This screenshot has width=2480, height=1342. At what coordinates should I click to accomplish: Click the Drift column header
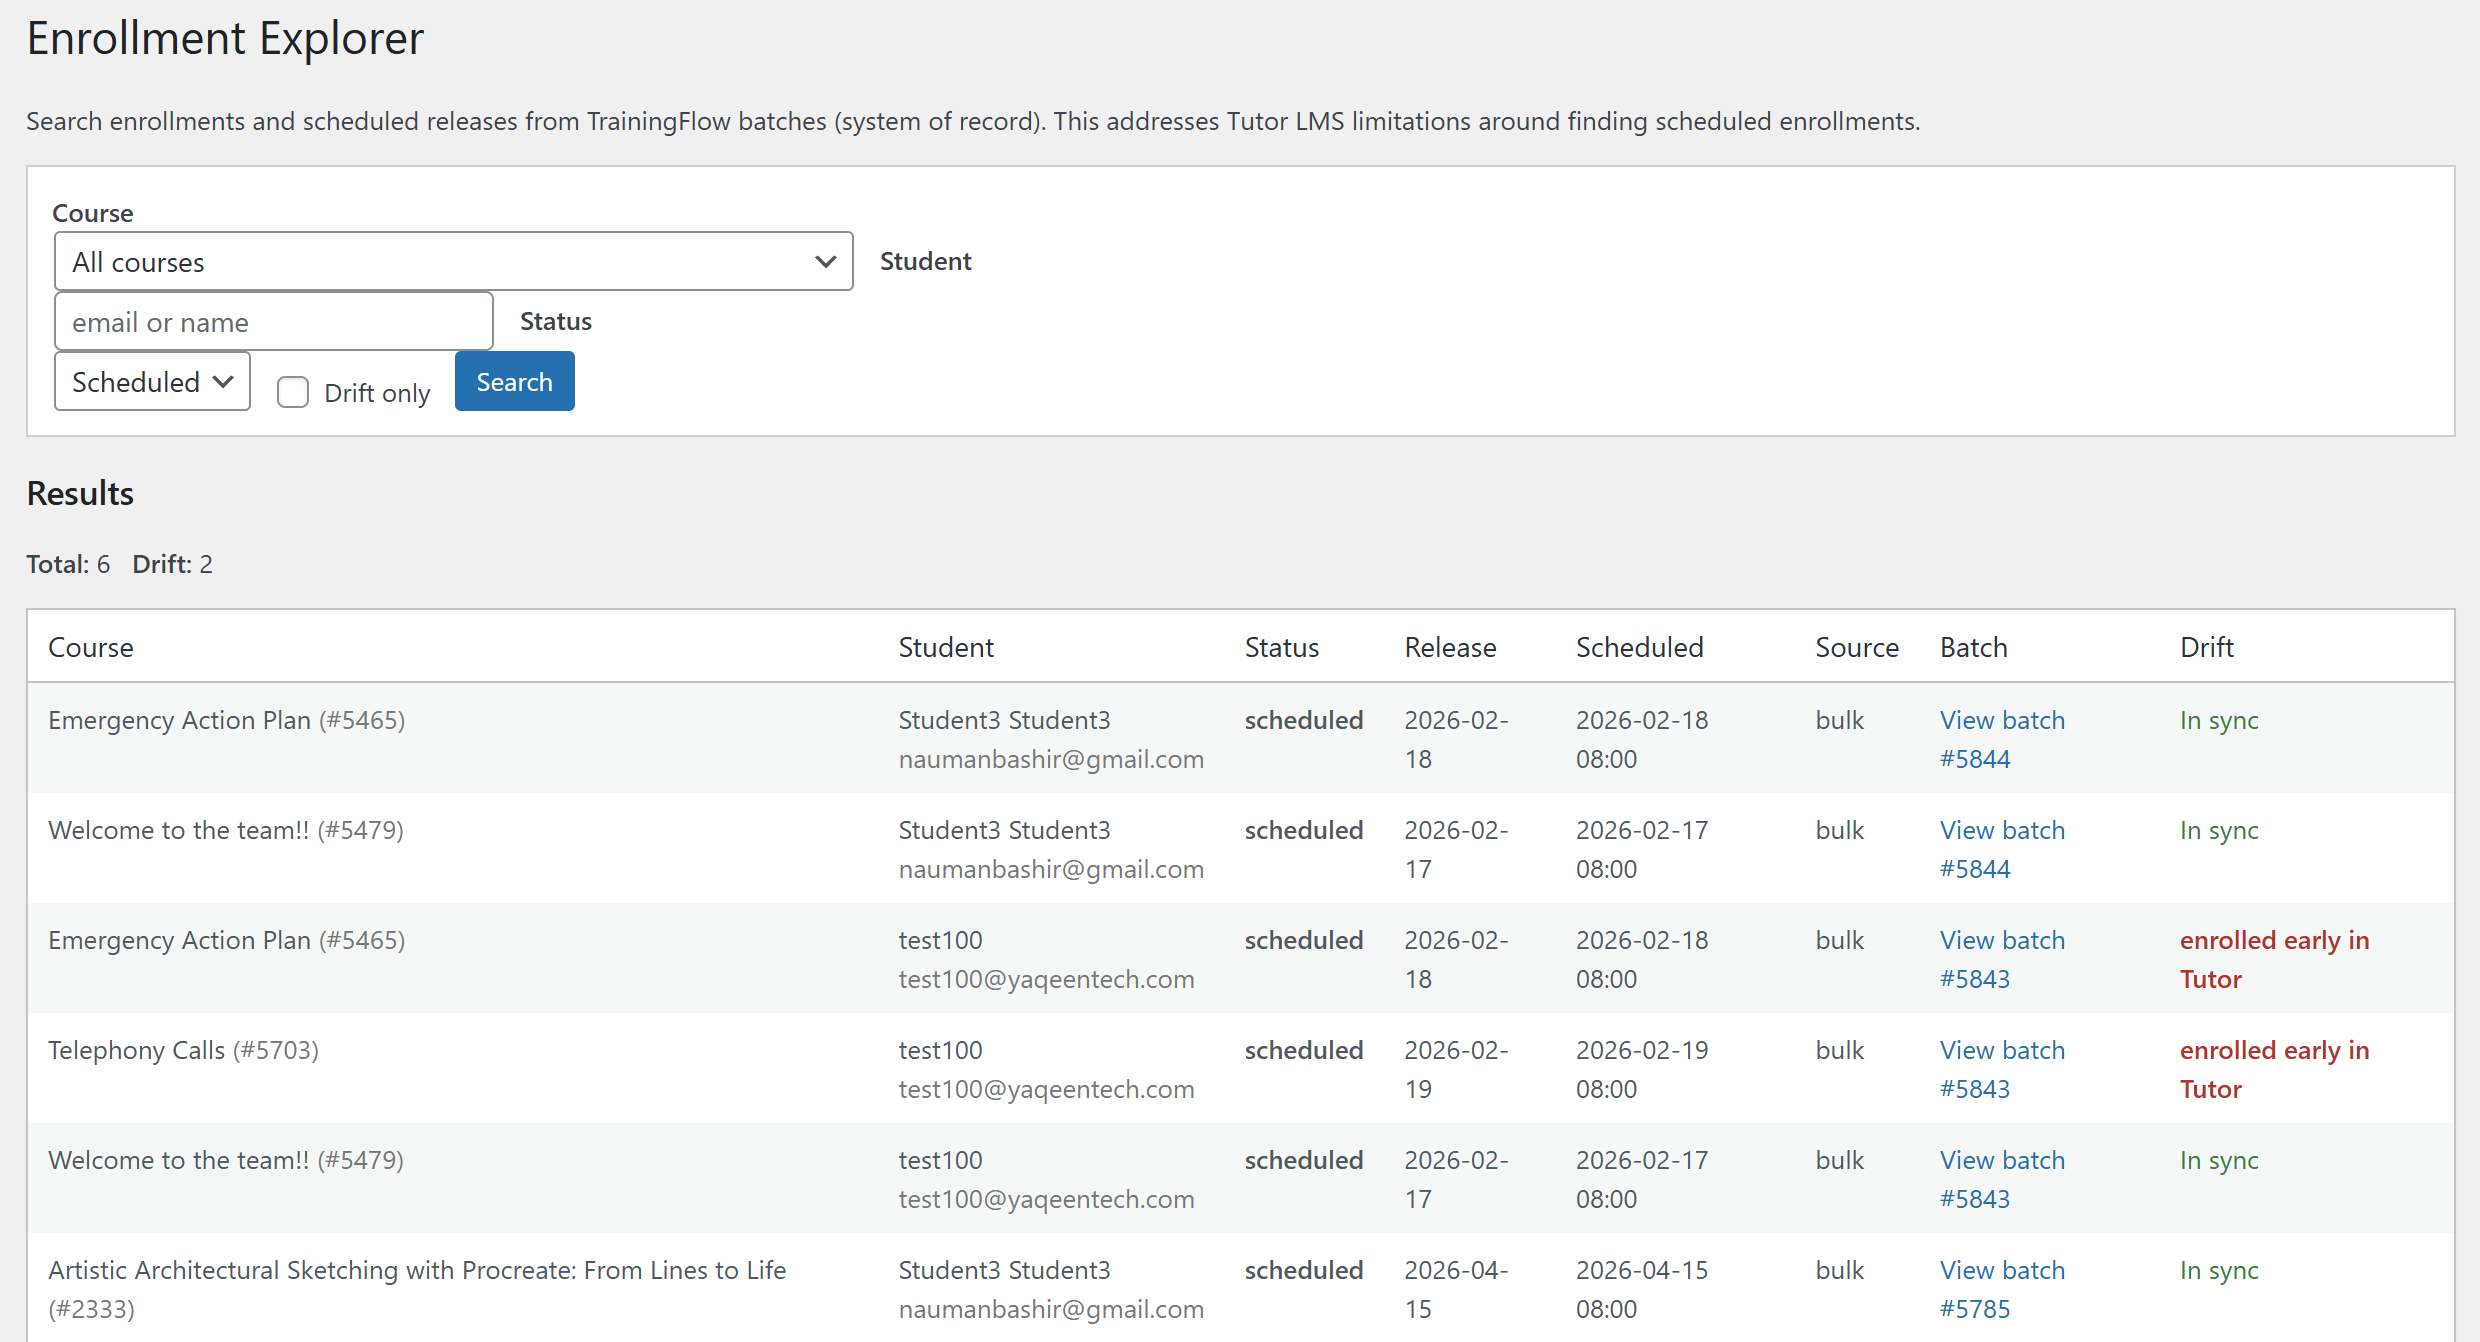2206,647
